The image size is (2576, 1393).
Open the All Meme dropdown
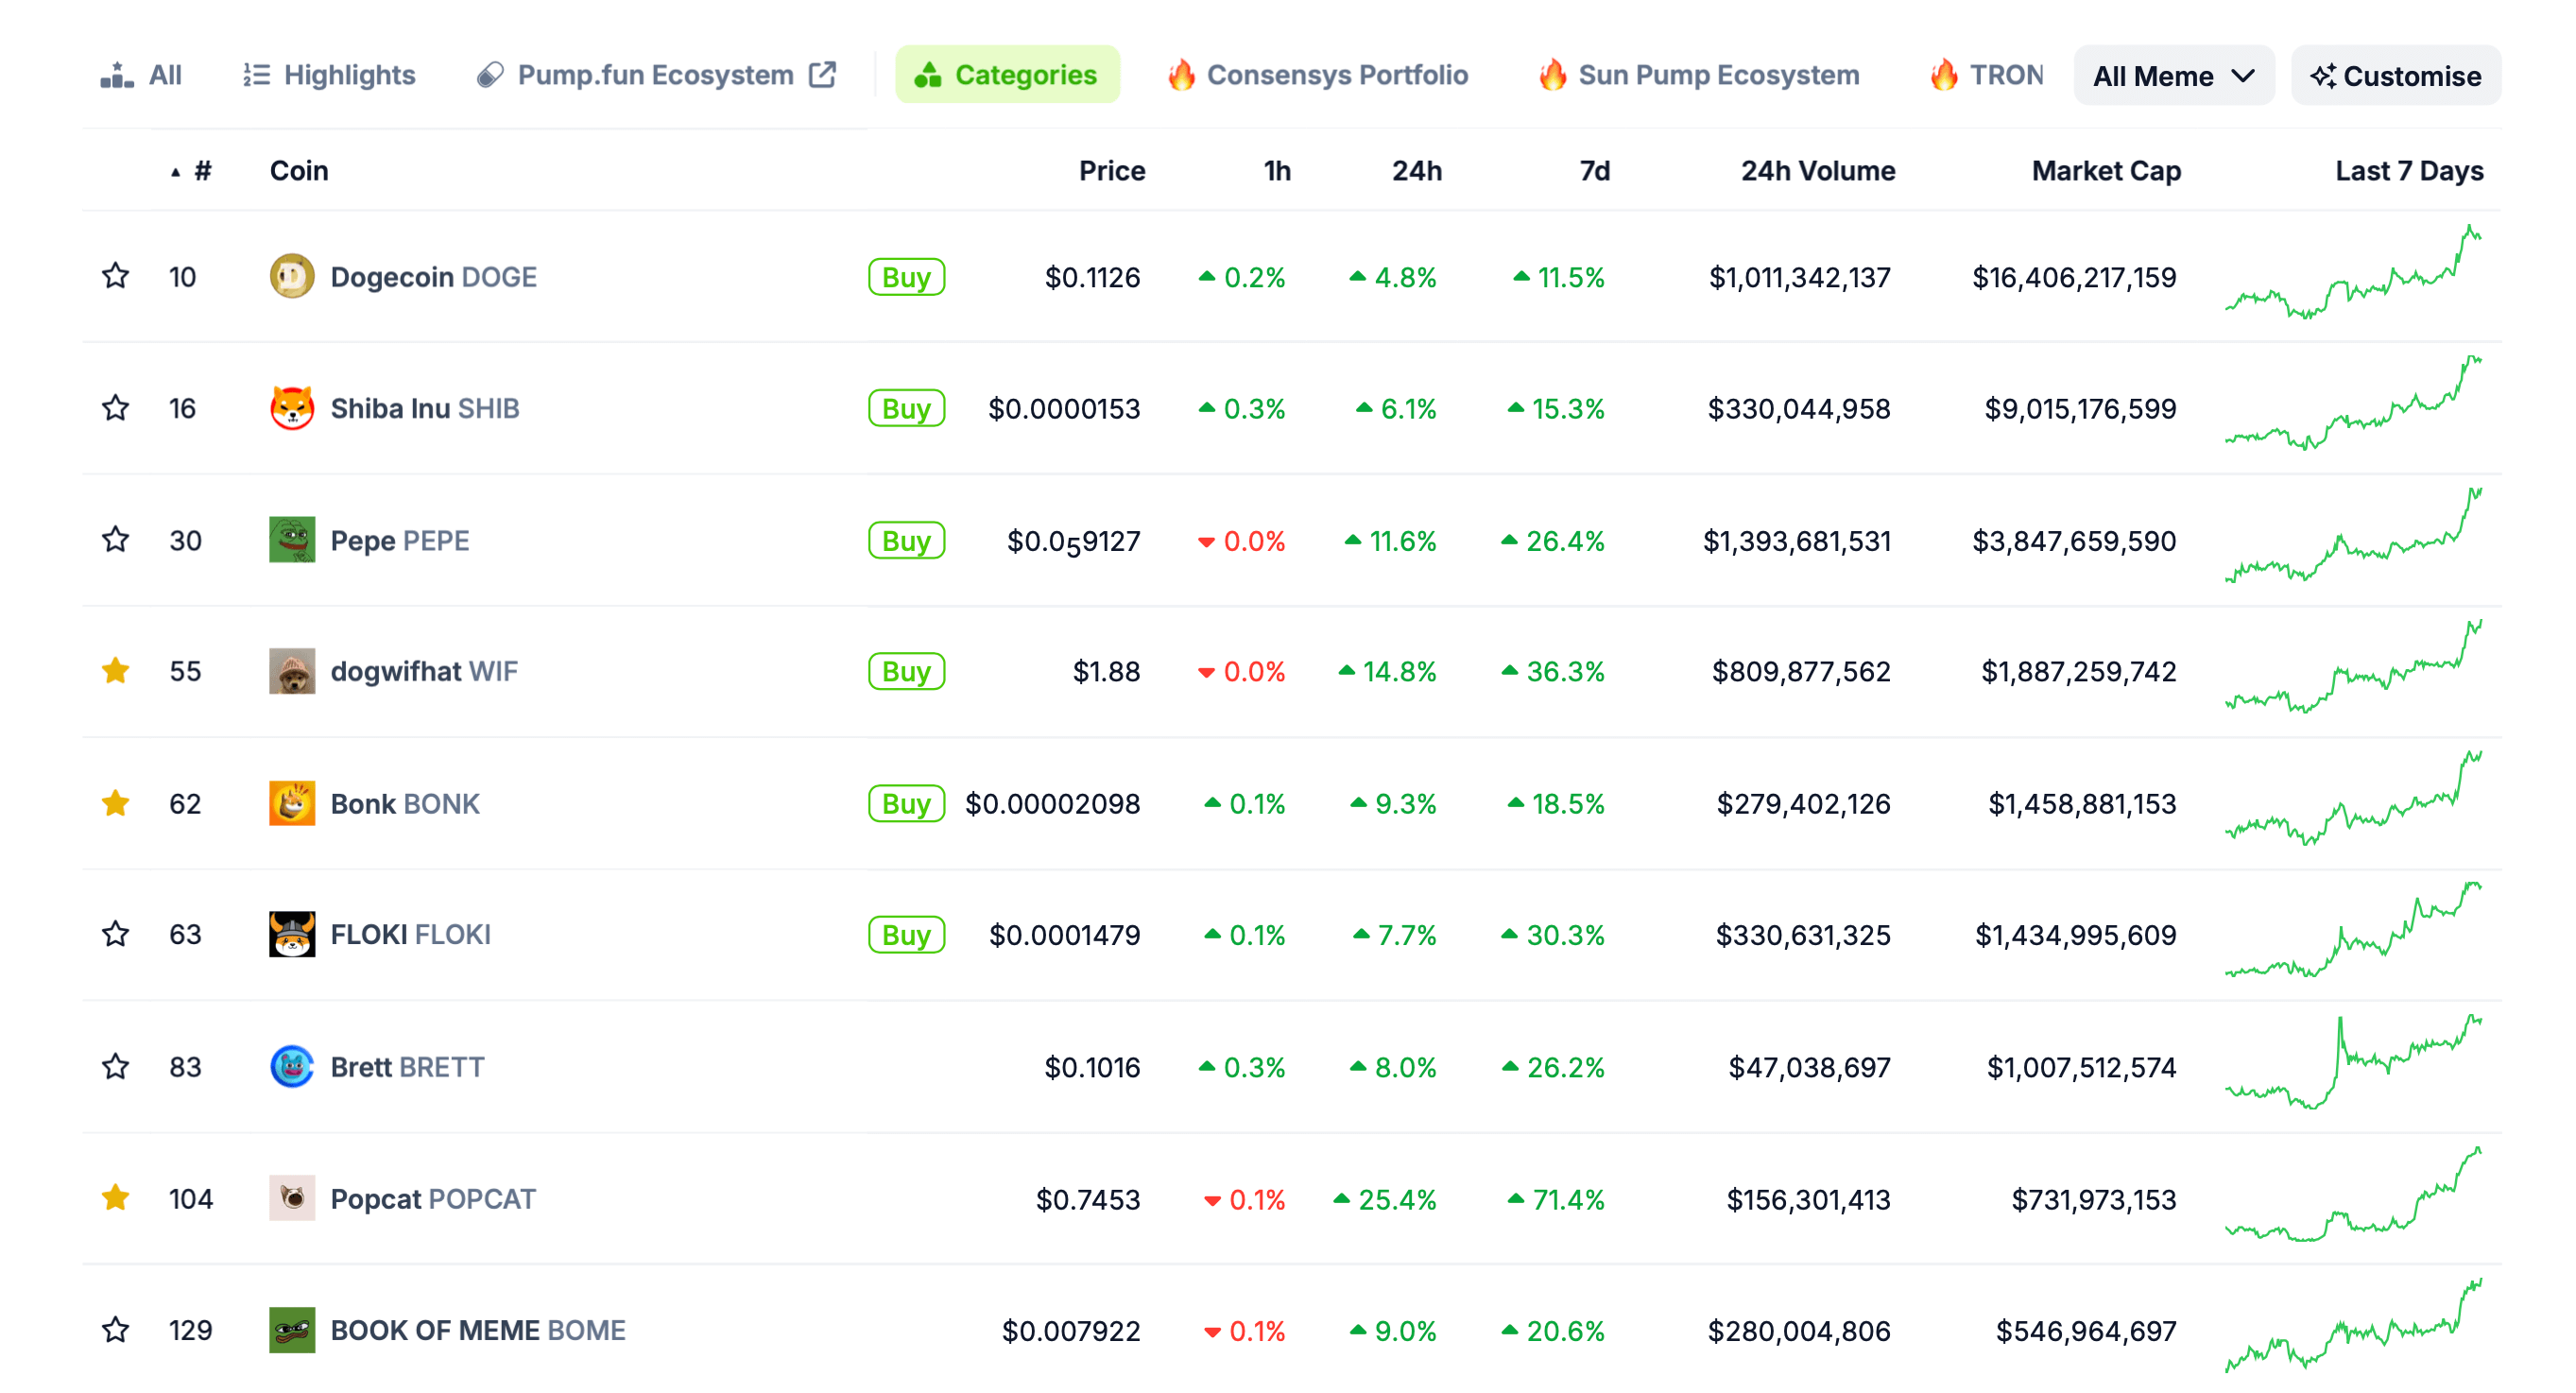point(2173,76)
